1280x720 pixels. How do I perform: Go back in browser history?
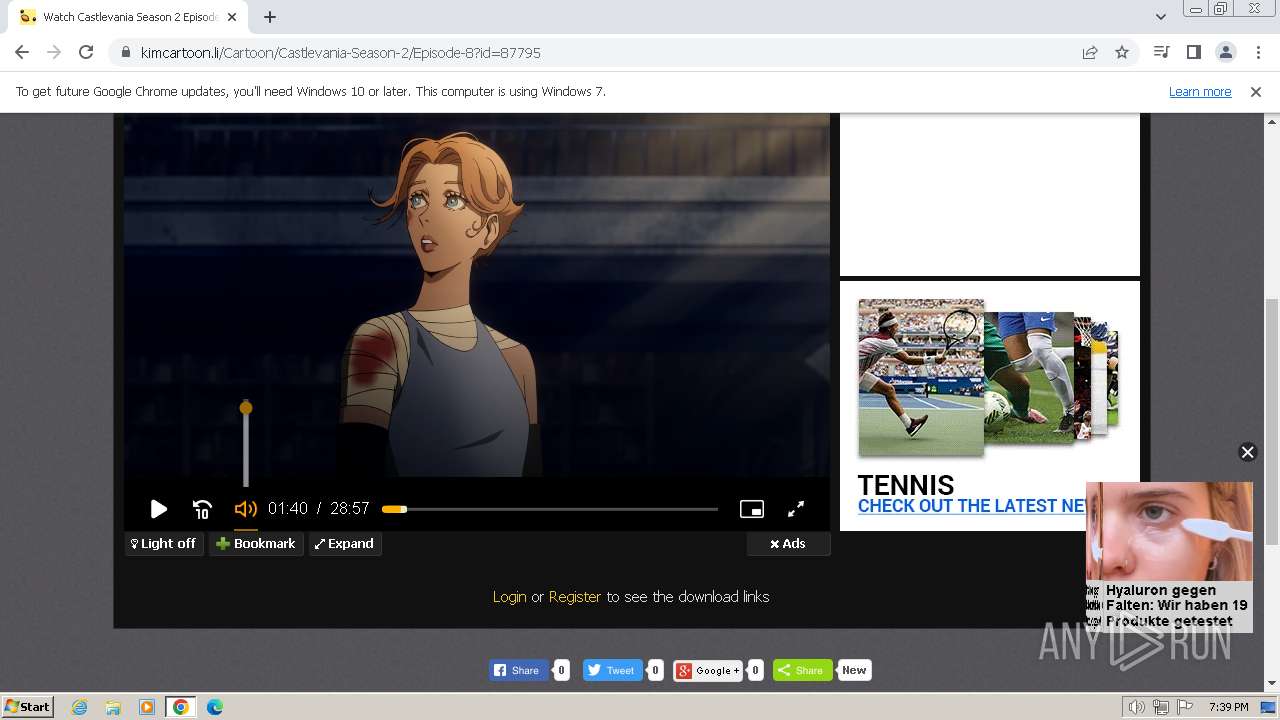click(22, 53)
